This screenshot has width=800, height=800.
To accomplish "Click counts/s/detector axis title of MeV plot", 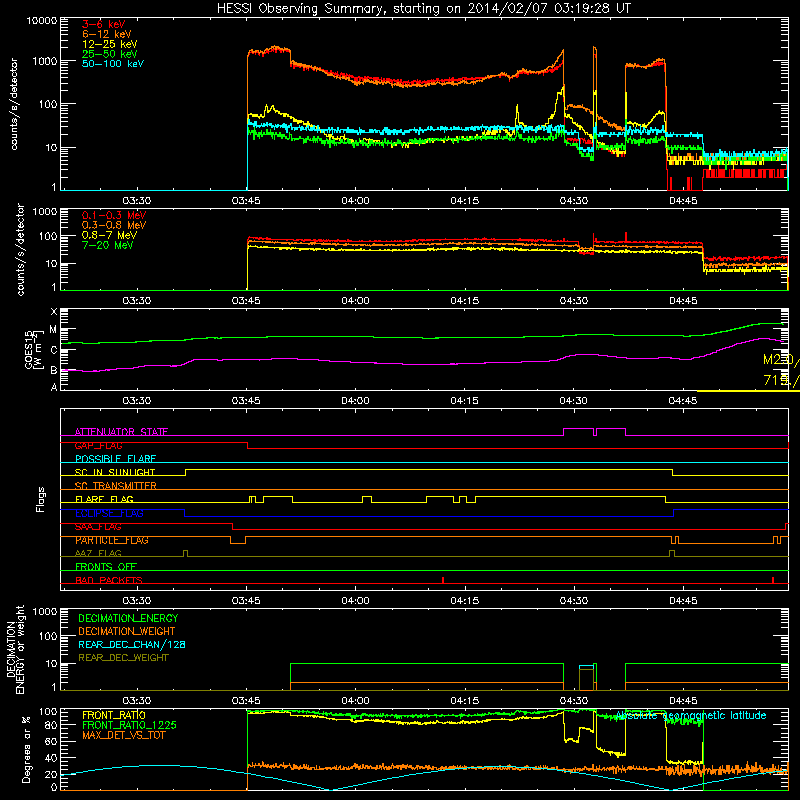I will pyautogui.click(x=20, y=249).
